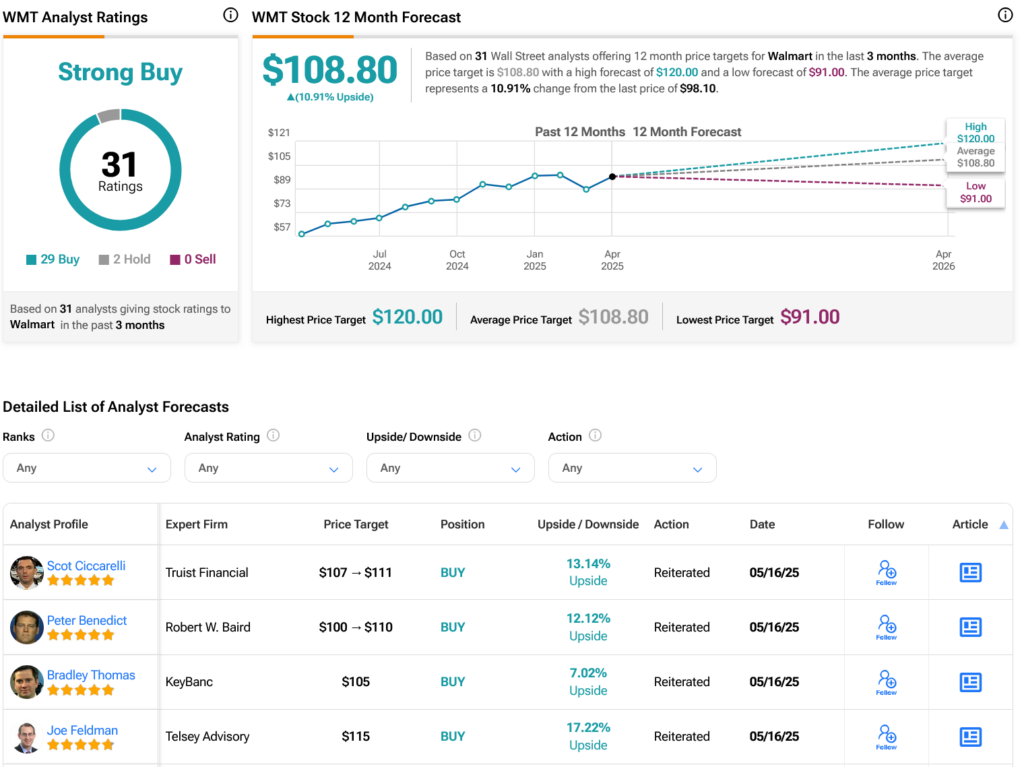The height and width of the screenshot is (767, 1024).
Task: Click the BUY position in Truist Financial row
Action: coord(453,572)
